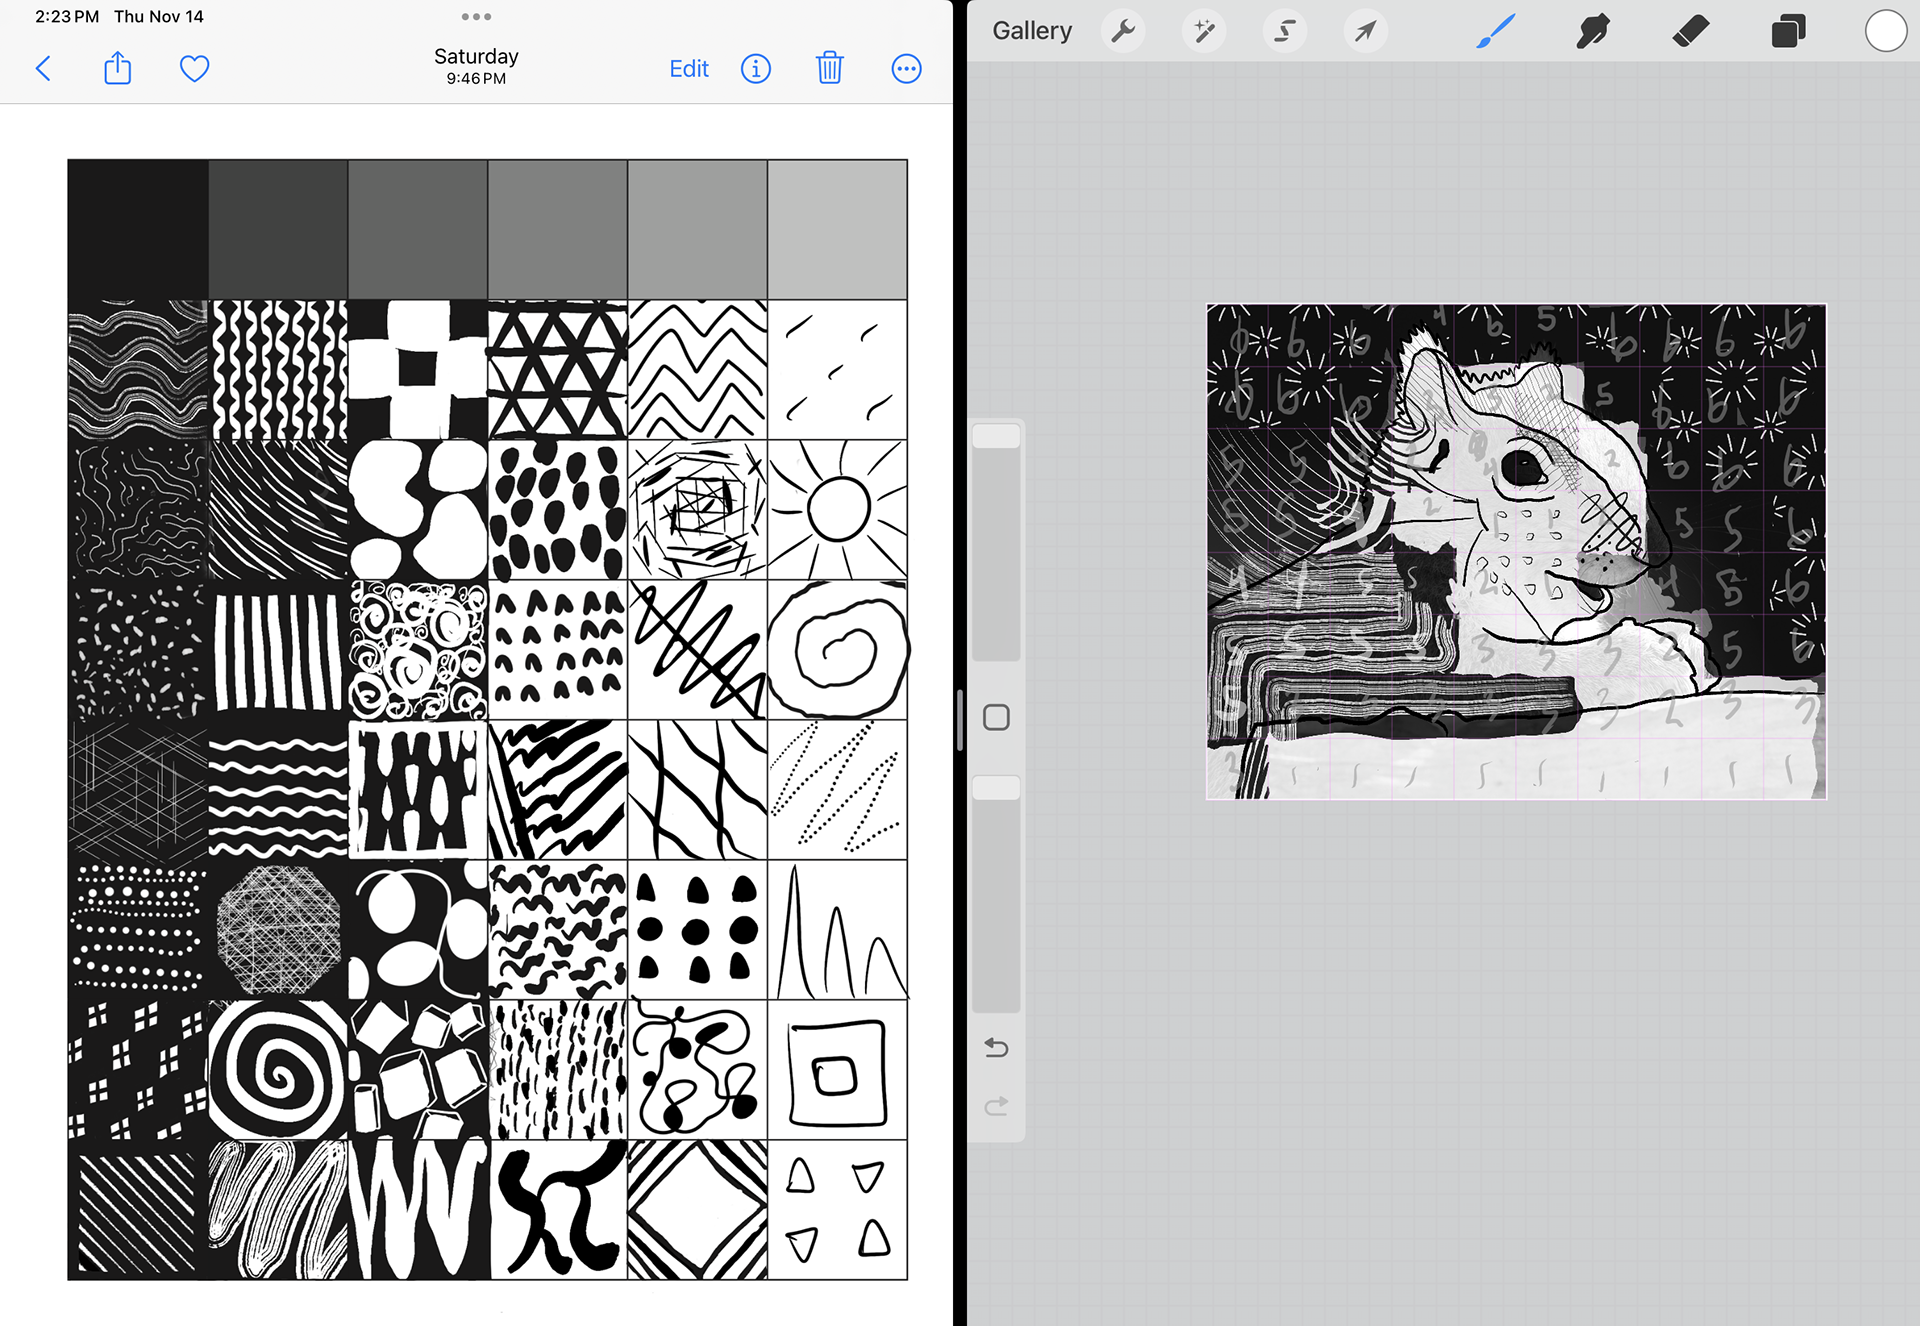
Task: Tap the Modify square button in the sidebar
Action: (996, 717)
